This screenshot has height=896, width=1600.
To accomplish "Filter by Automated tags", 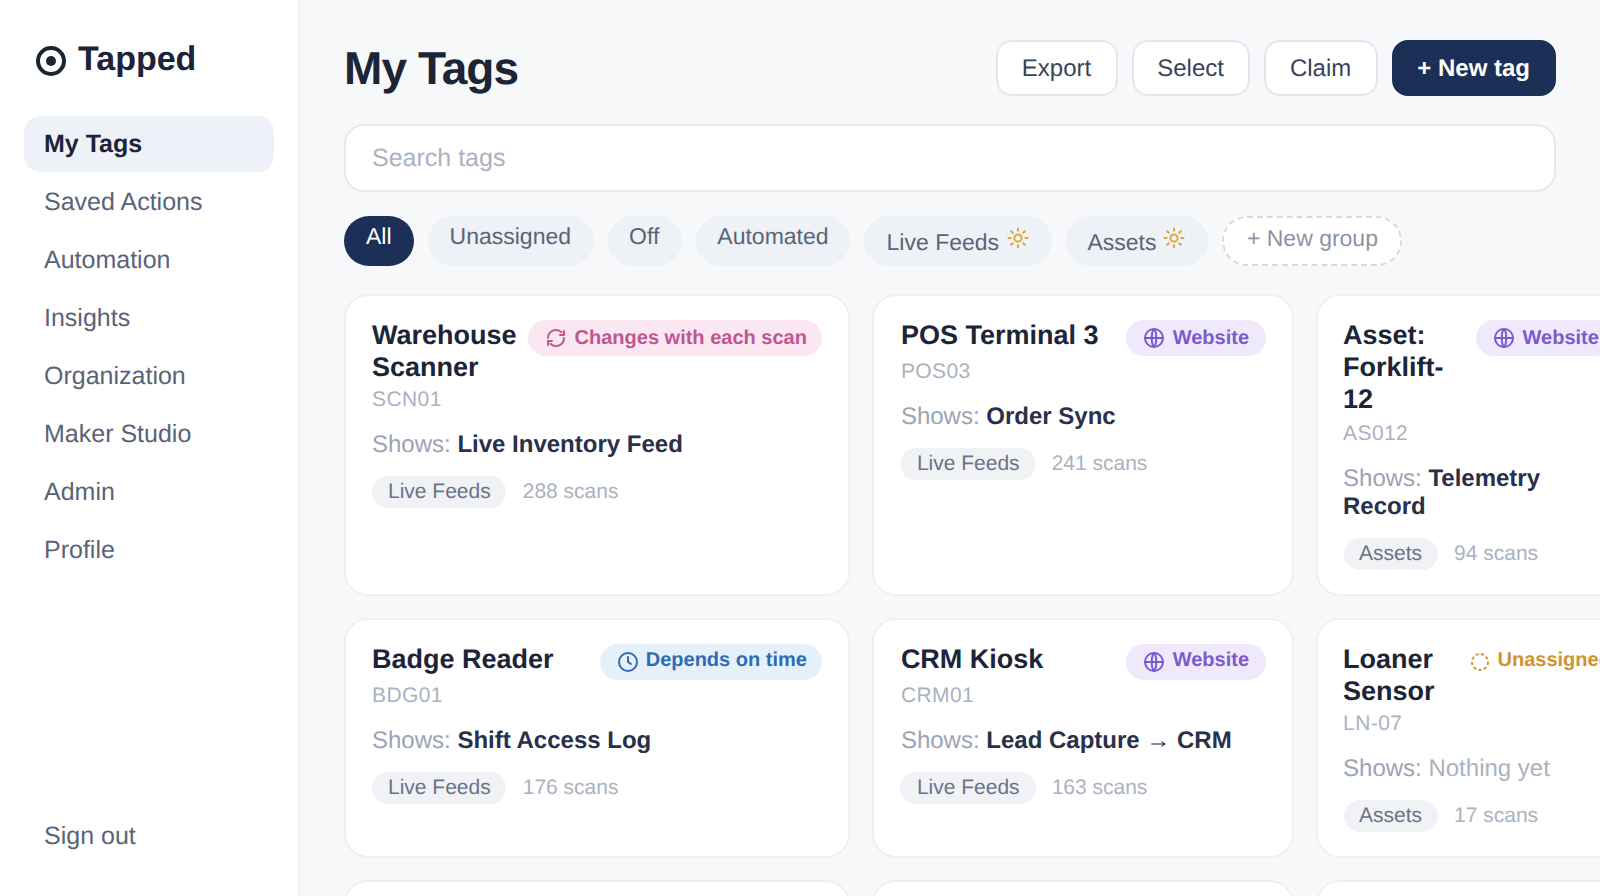I will coord(773,241).
